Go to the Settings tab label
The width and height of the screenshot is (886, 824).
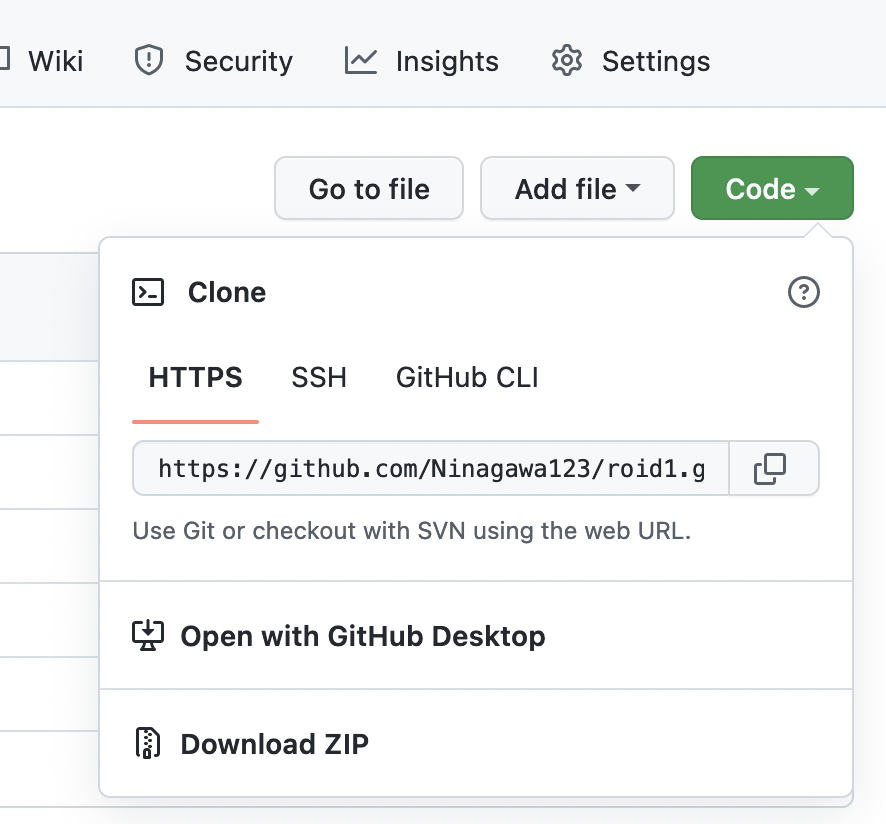[x=656, y=61]
